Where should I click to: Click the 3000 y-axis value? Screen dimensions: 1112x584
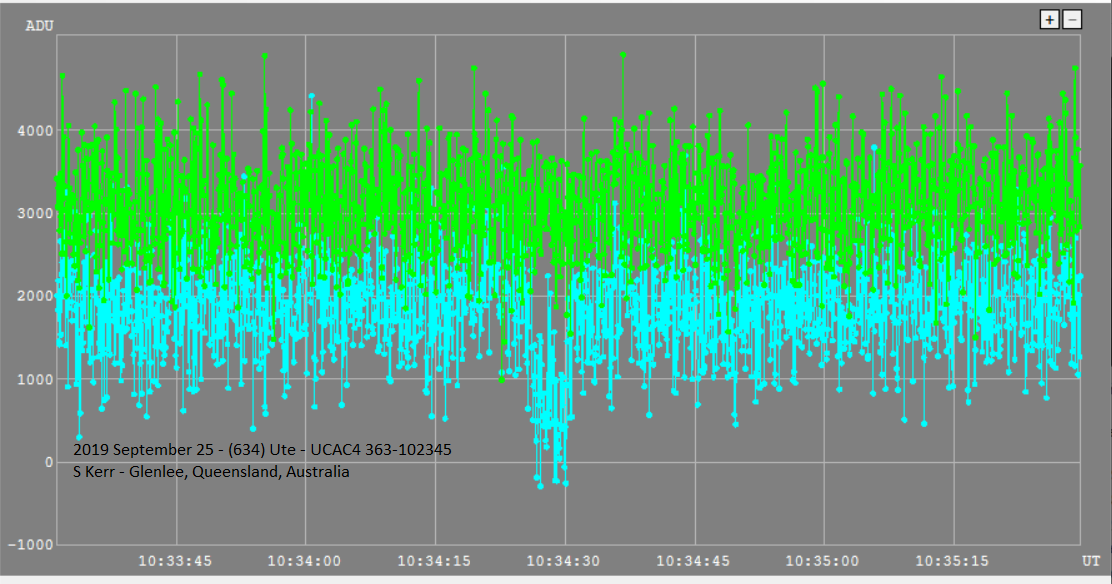coord(35,214)
